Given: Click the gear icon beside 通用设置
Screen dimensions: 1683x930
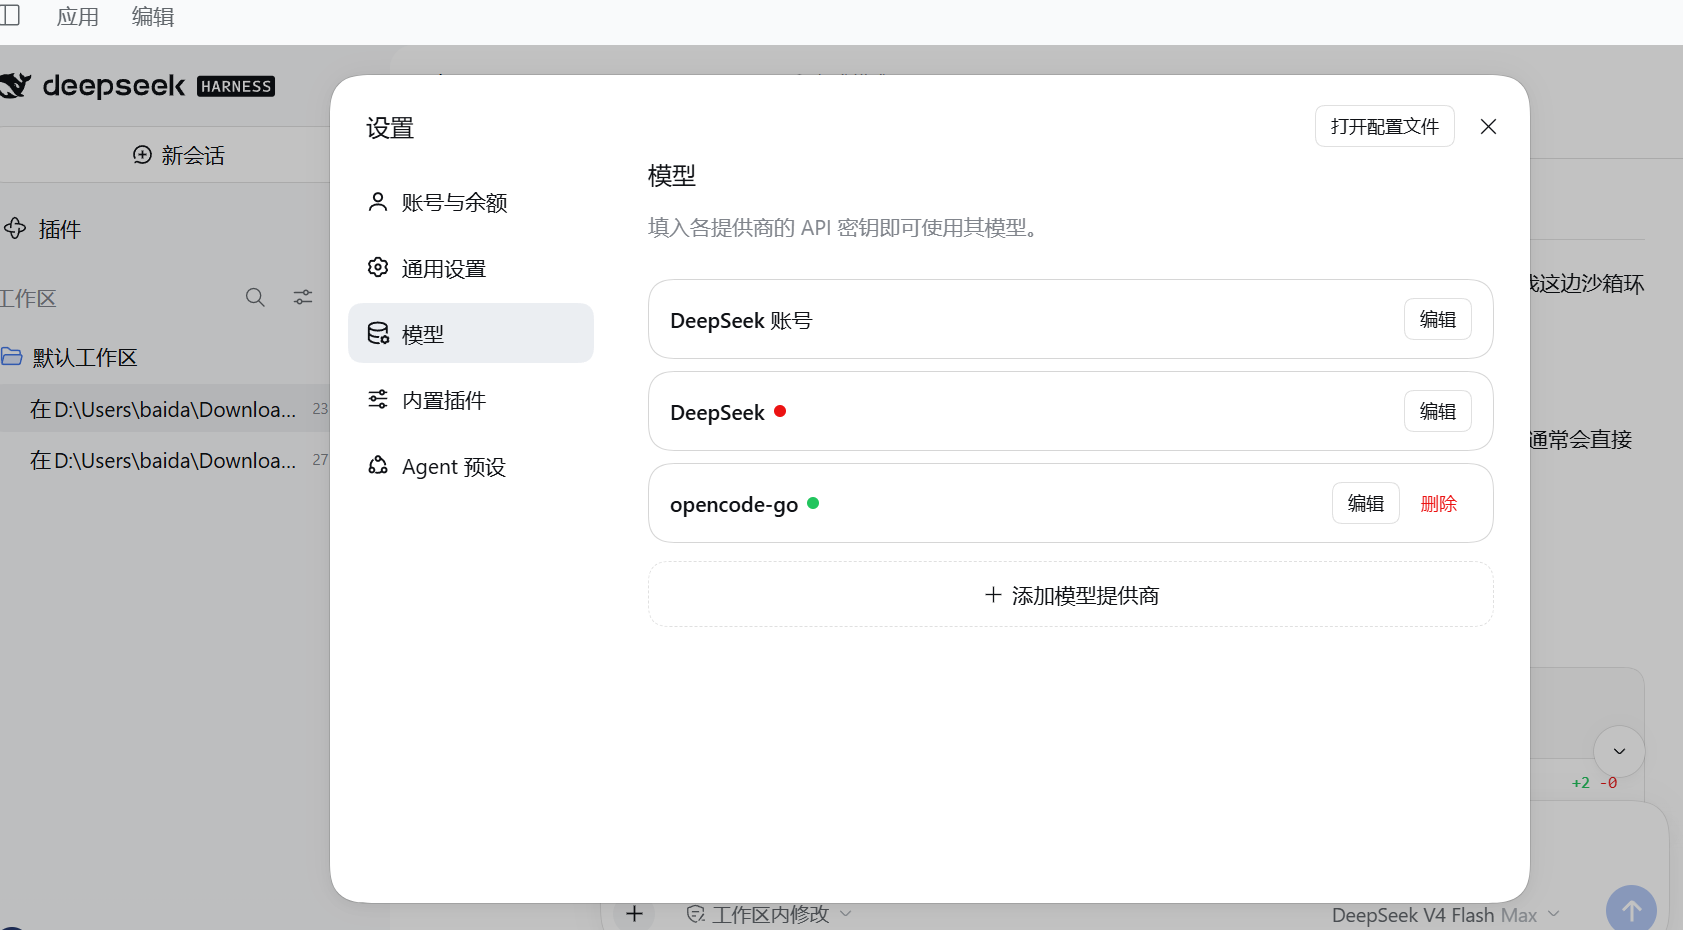Looking at the screenshot, I should pyautogui.click(x=377, y=267).
